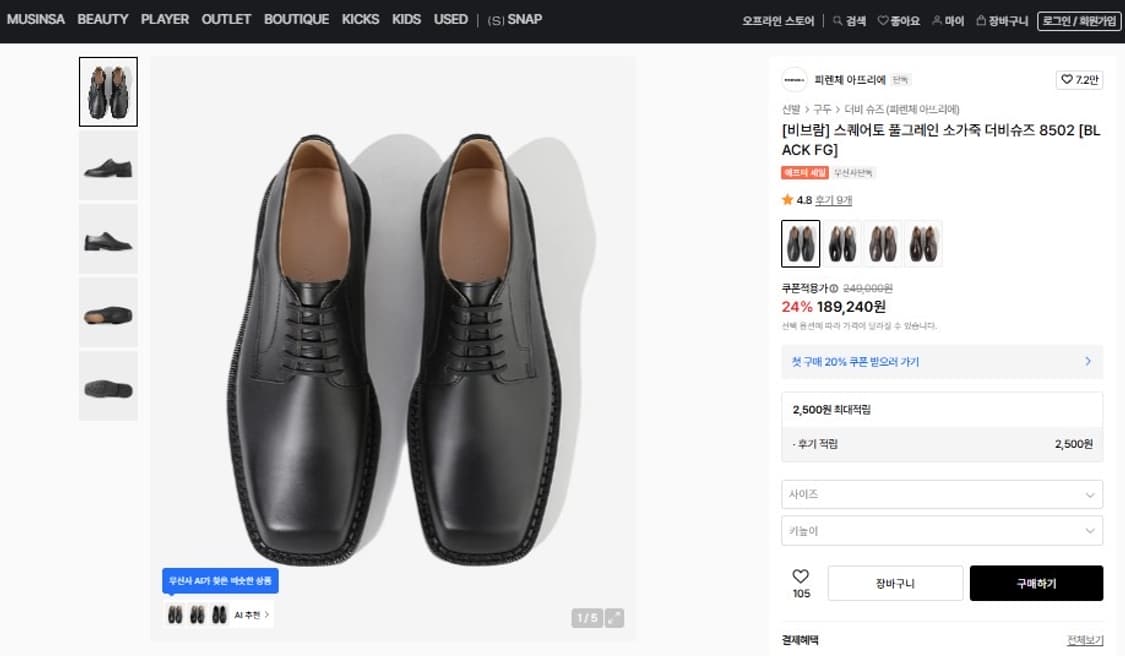The image size is (1125, 656).
Task: Expand product image to fullscreen view
Action: tap(614, 618)
